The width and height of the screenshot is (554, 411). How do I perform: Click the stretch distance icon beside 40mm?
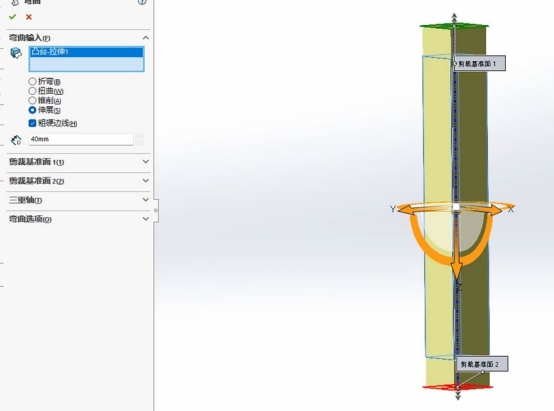16,140
